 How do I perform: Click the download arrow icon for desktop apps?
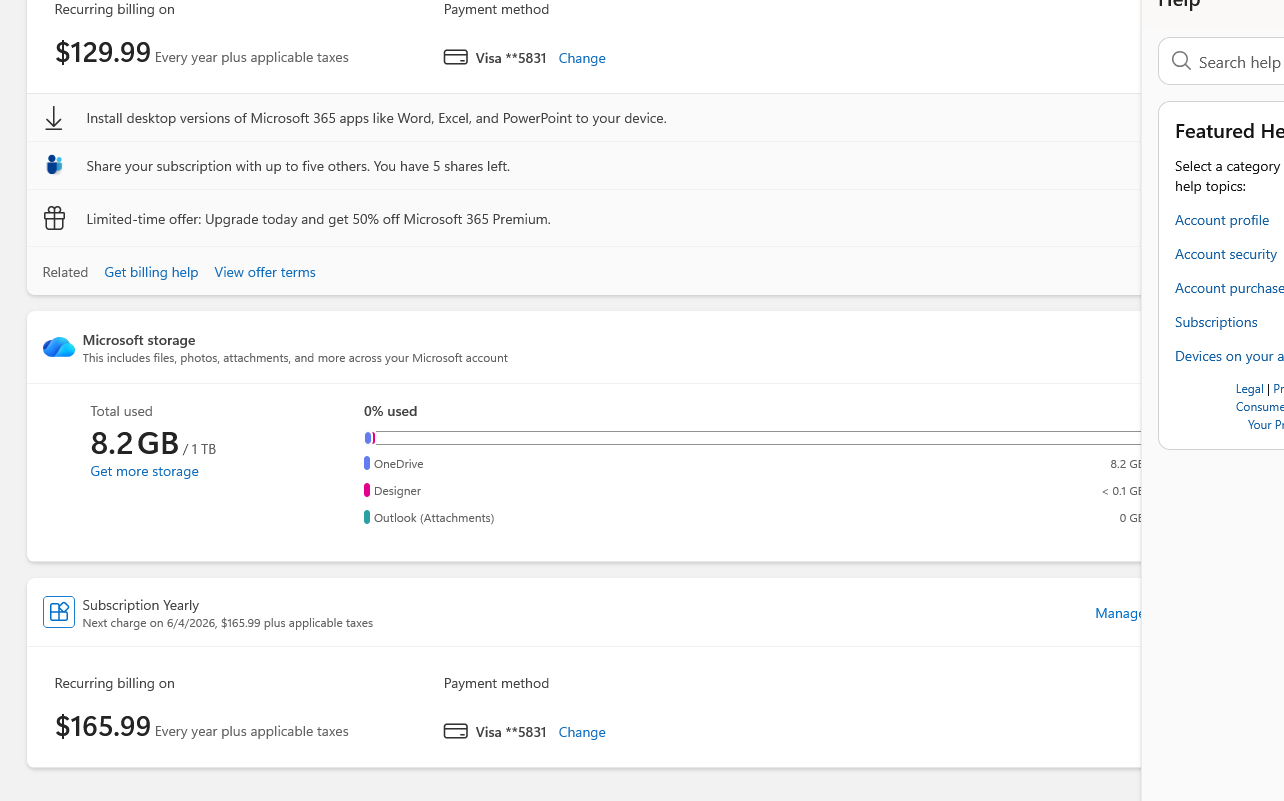[54, 118]
